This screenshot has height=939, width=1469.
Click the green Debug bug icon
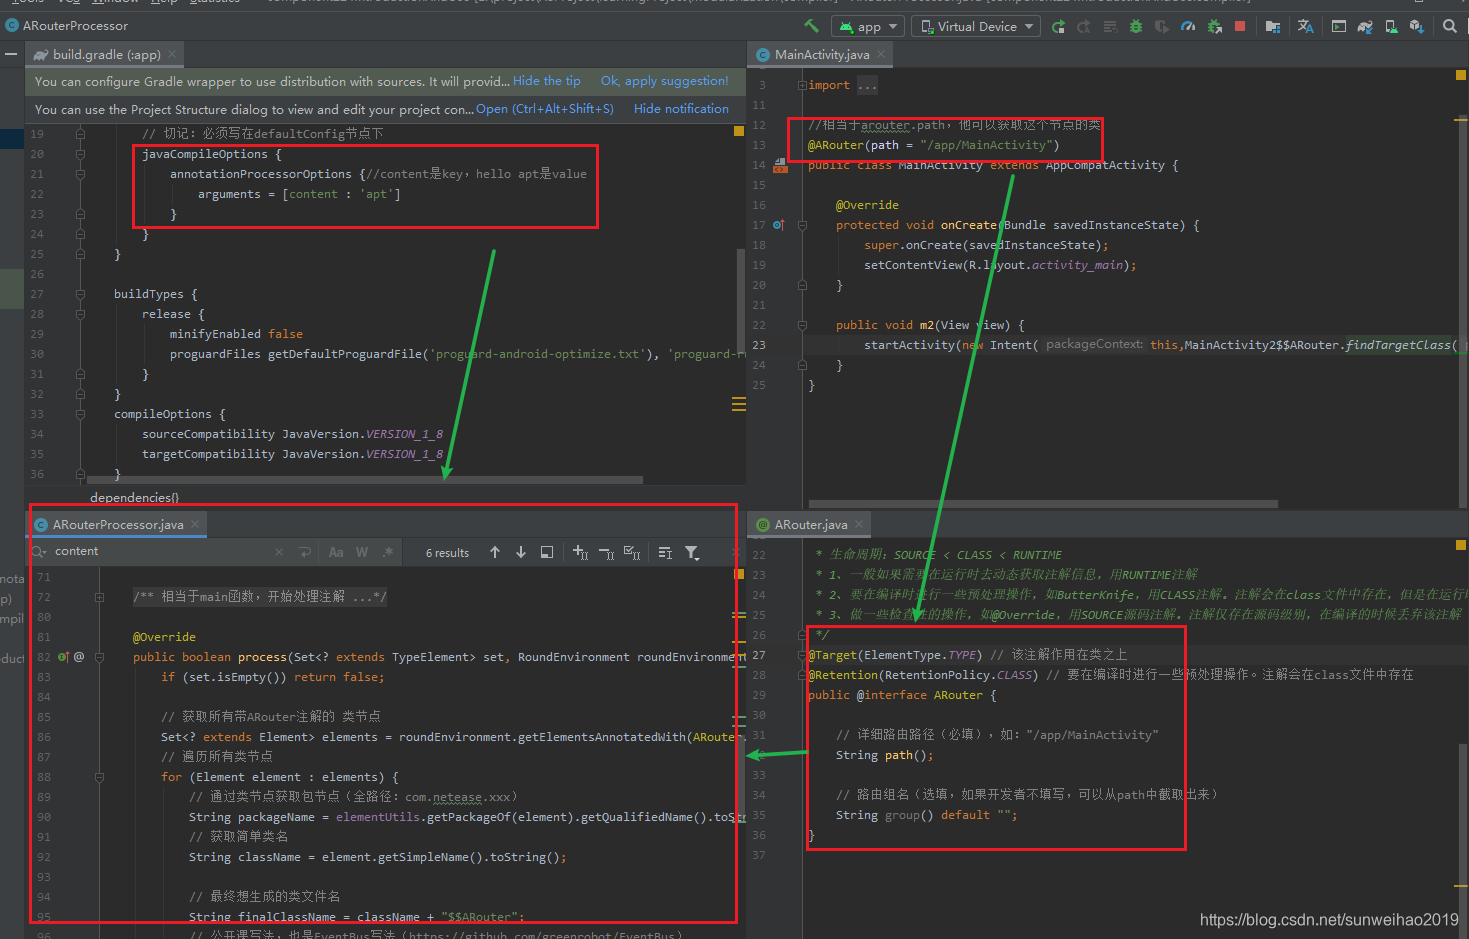point(1136,27)
